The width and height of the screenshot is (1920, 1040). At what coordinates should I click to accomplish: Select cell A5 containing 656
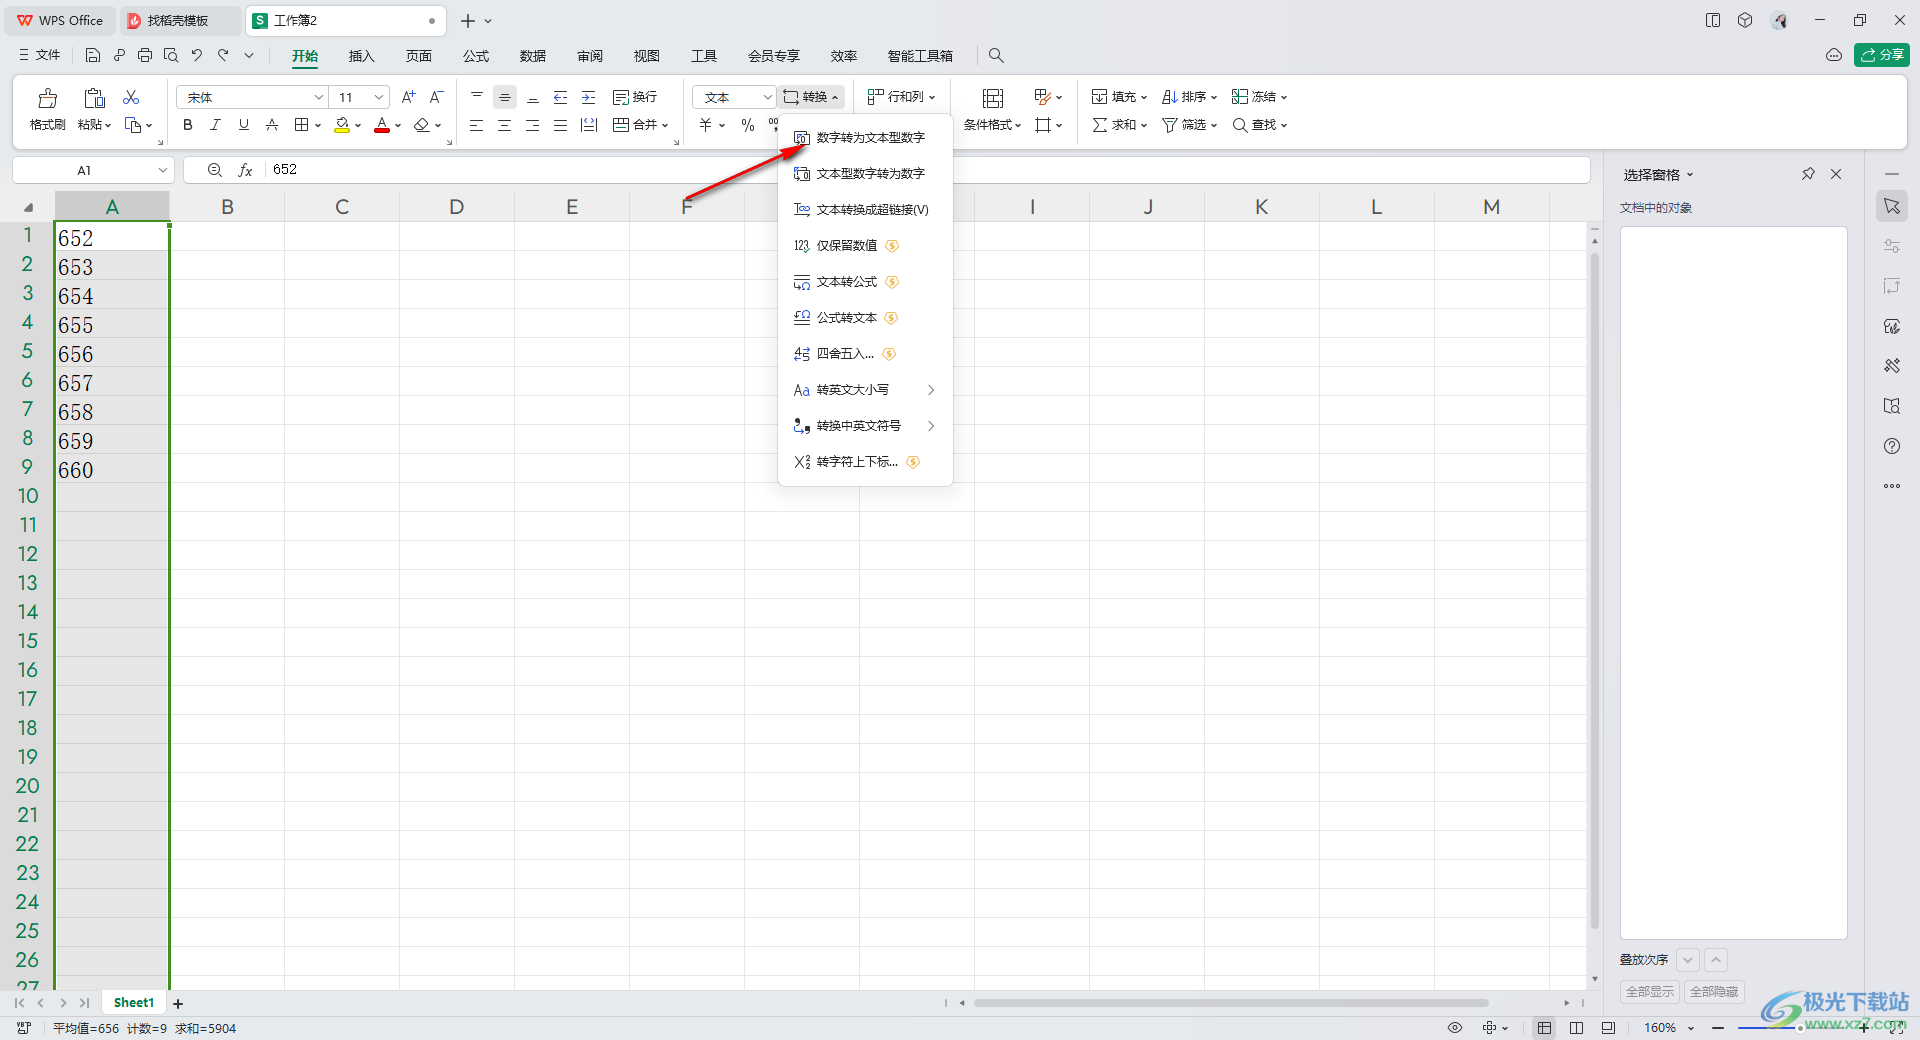click(x=111, y=354)
